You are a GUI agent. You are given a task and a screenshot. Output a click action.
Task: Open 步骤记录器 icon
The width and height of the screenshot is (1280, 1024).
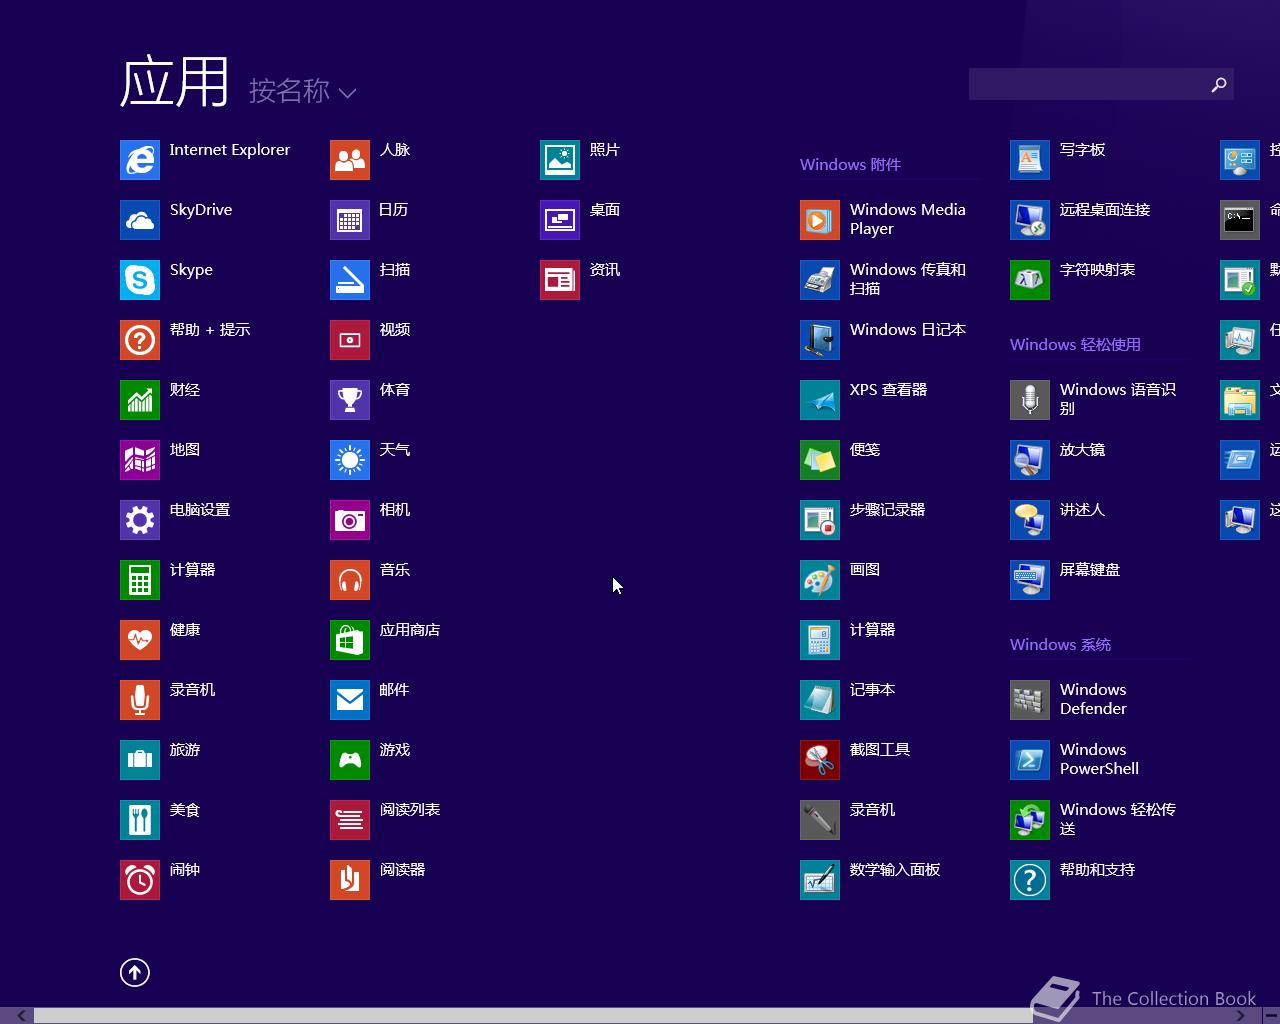[x=820, y=520]
